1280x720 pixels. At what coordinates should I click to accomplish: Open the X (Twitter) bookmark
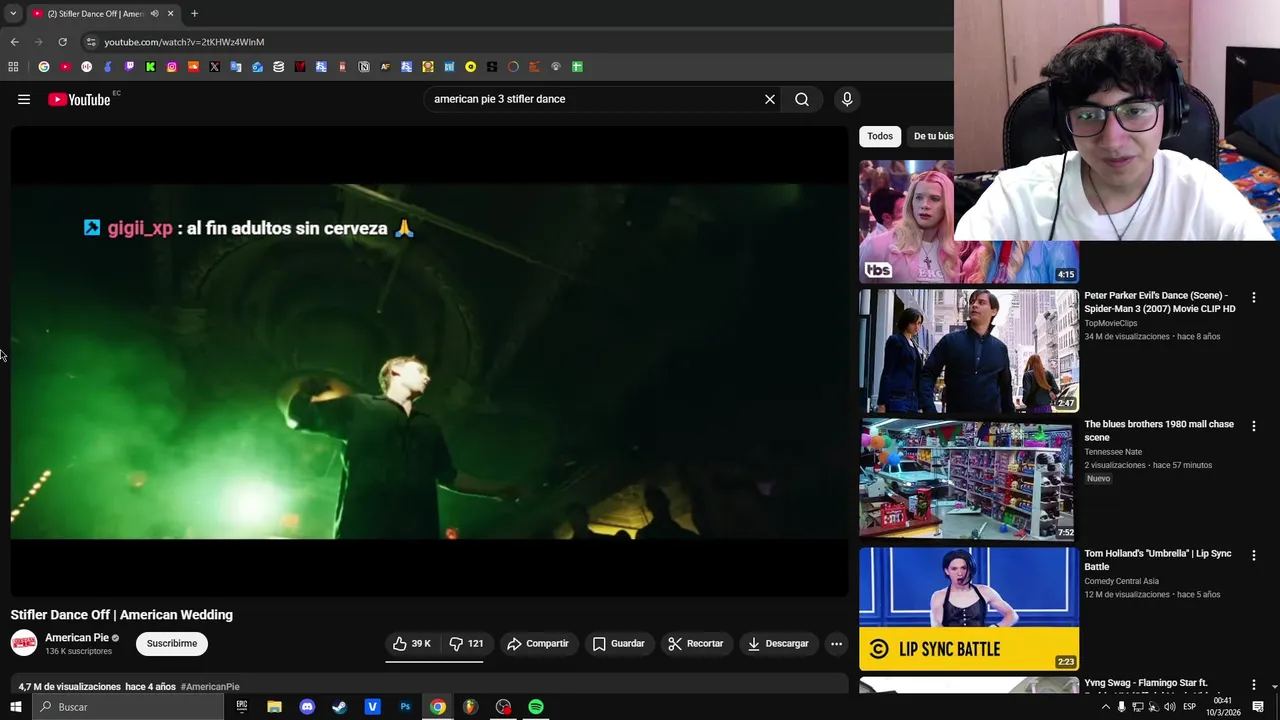click(214, 67)
